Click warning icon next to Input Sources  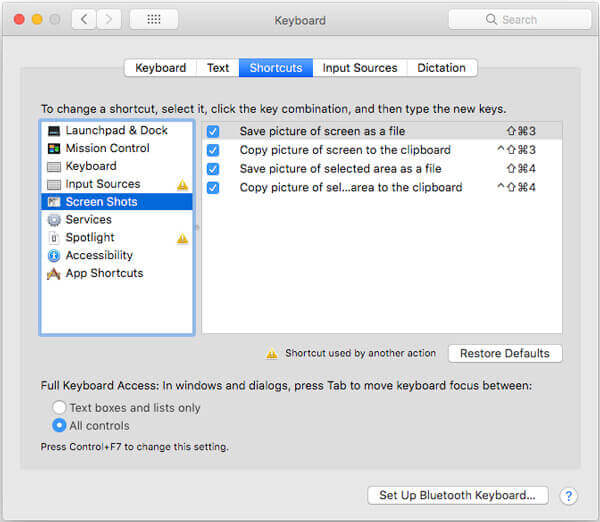(x=182, y=185)
